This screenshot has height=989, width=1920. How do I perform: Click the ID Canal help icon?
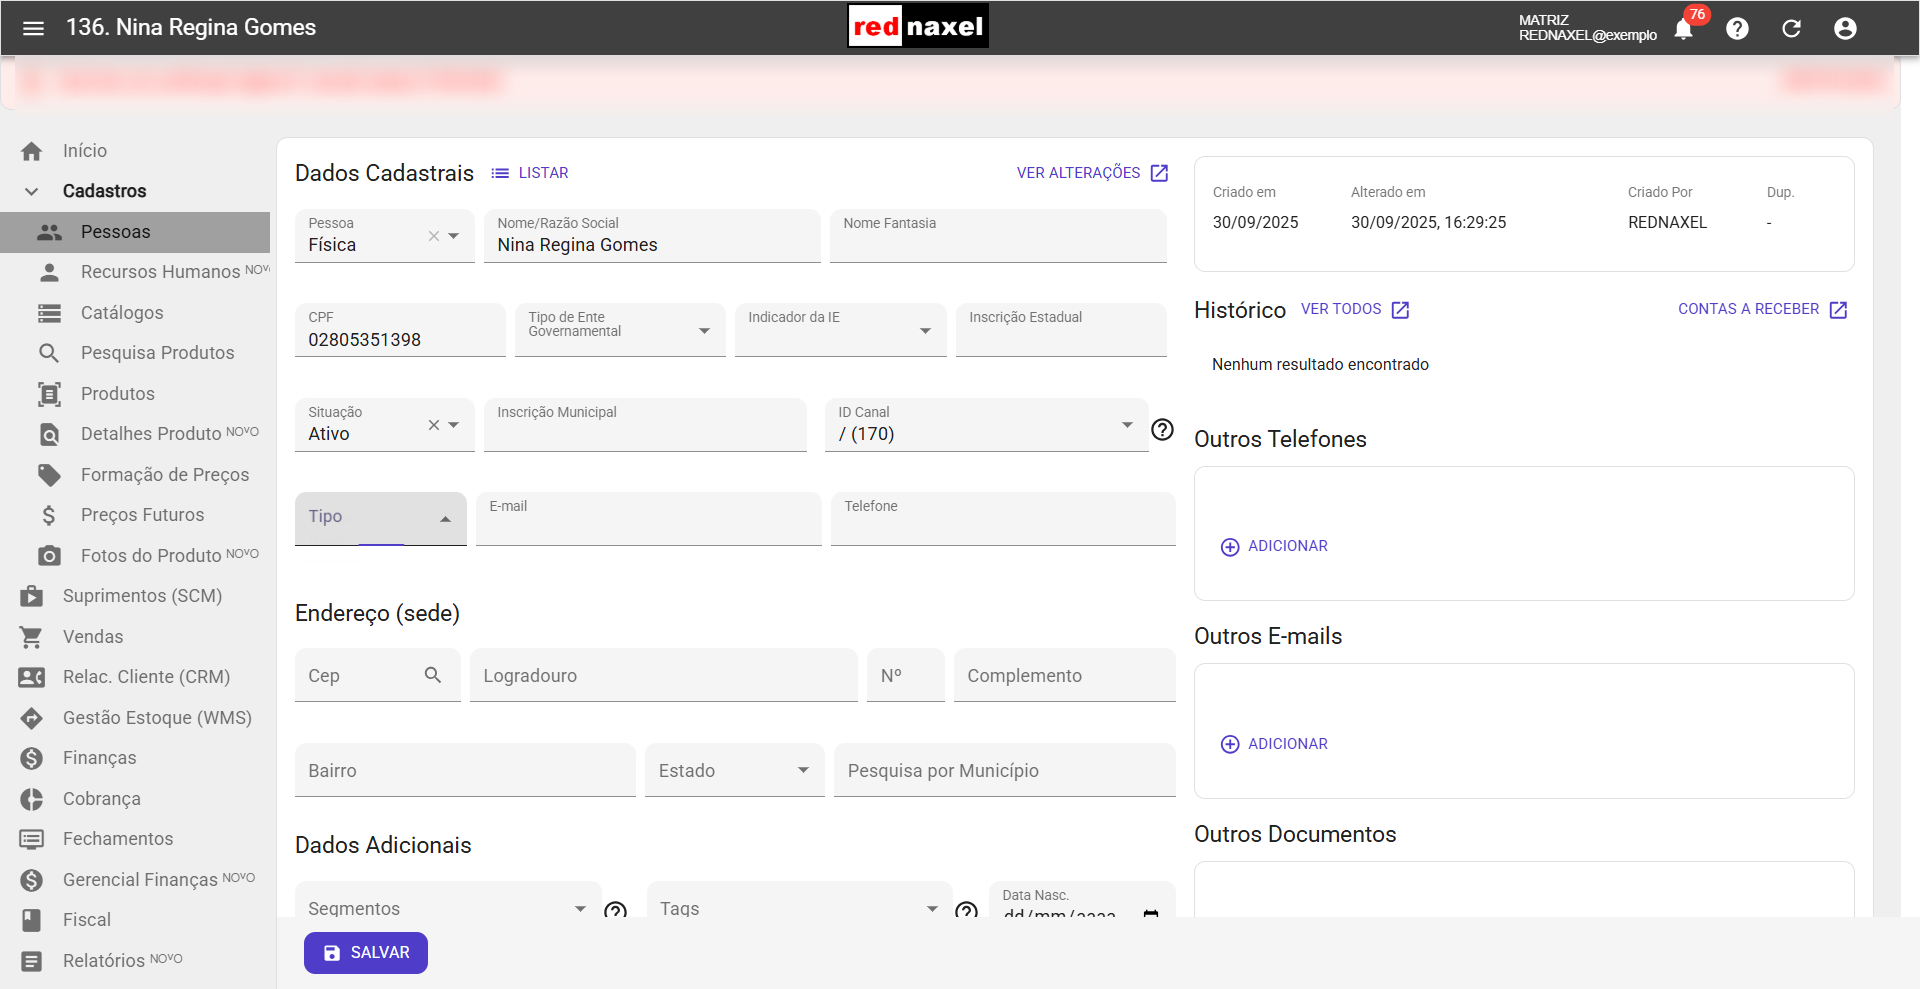point(1162,430)
